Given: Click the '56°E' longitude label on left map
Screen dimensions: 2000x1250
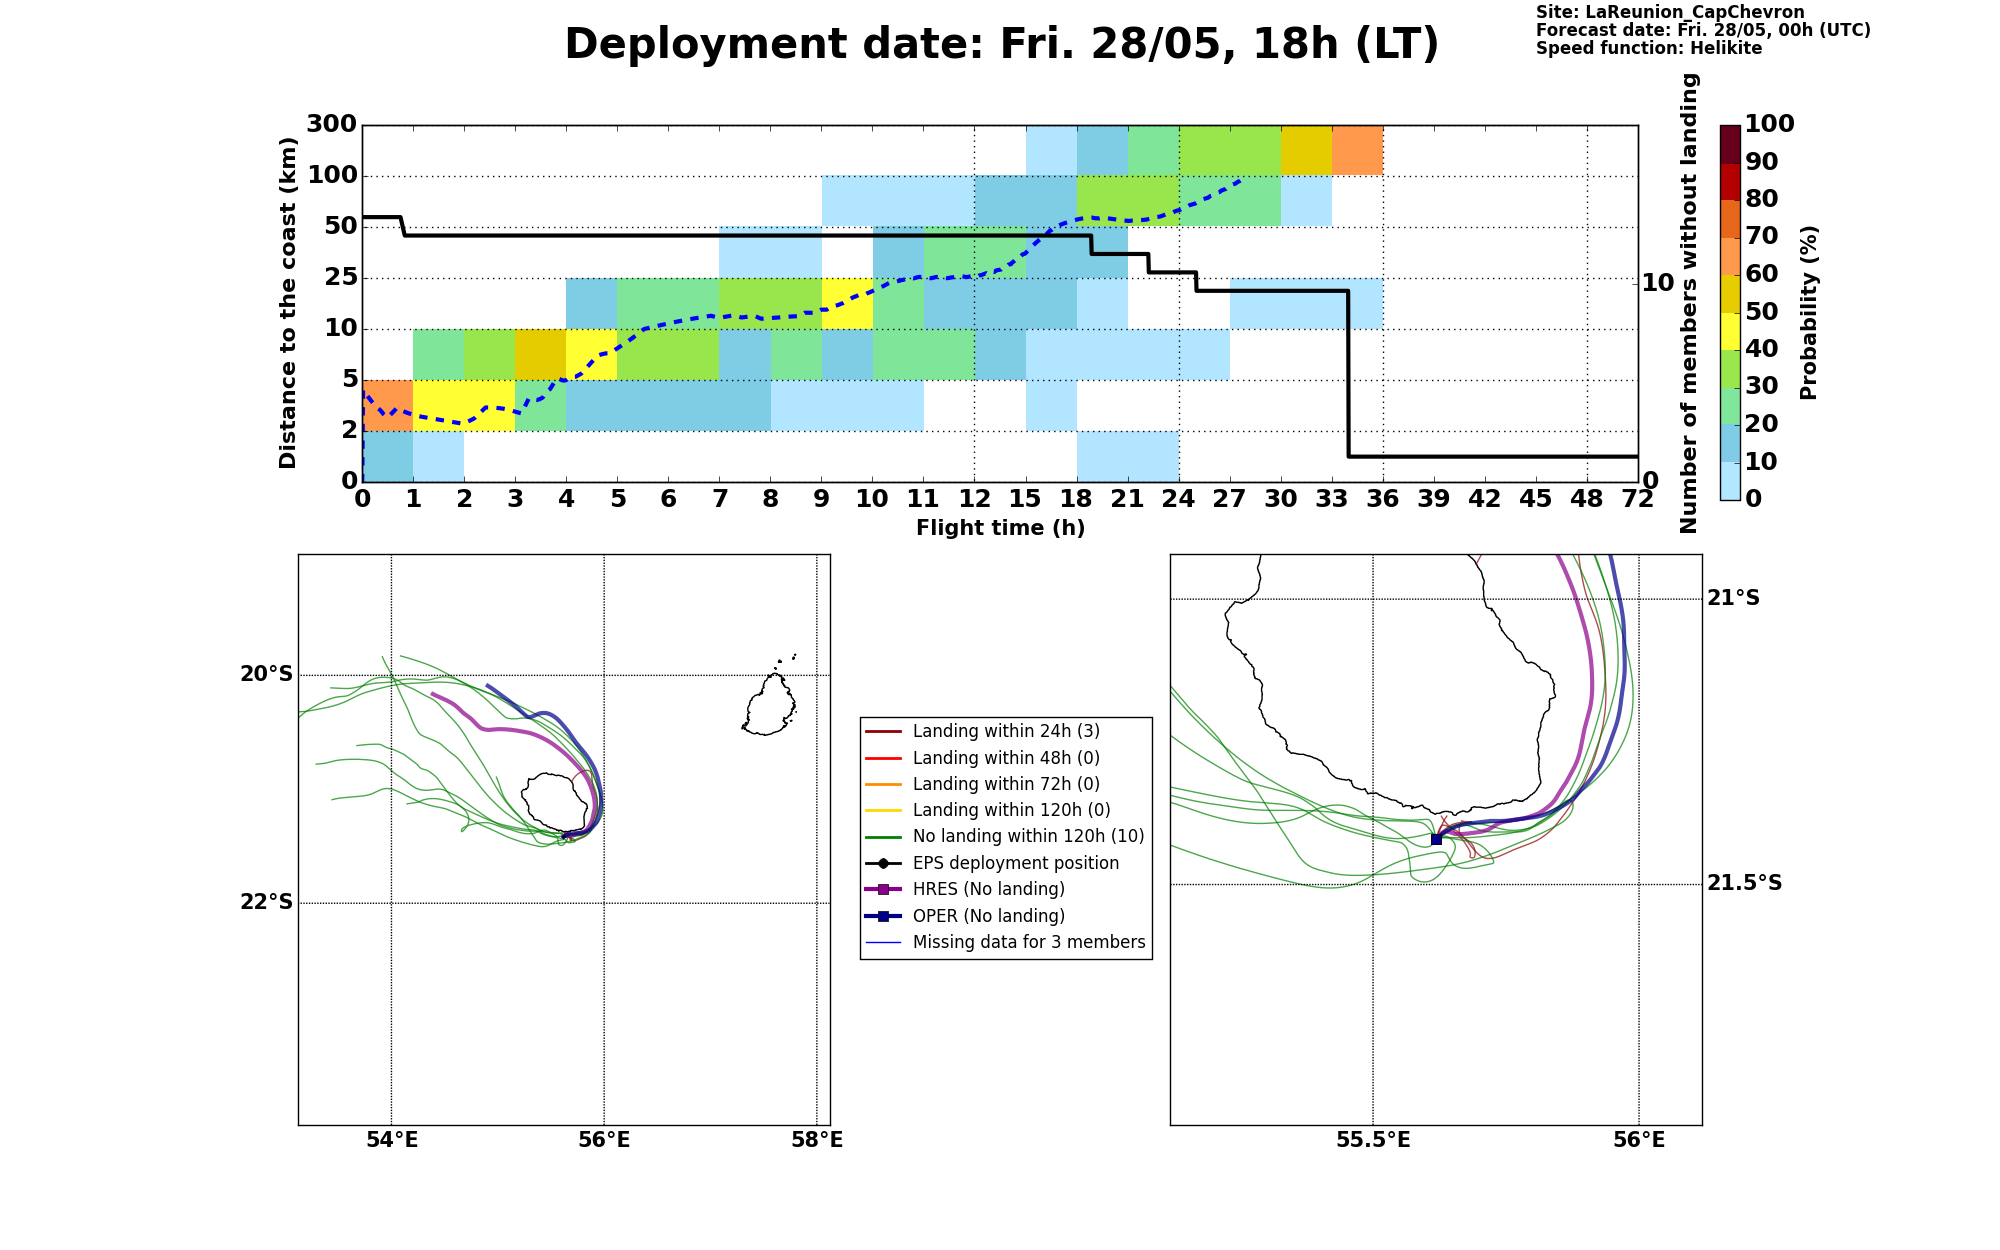Looking at the screenshot, I should 604,1140.
